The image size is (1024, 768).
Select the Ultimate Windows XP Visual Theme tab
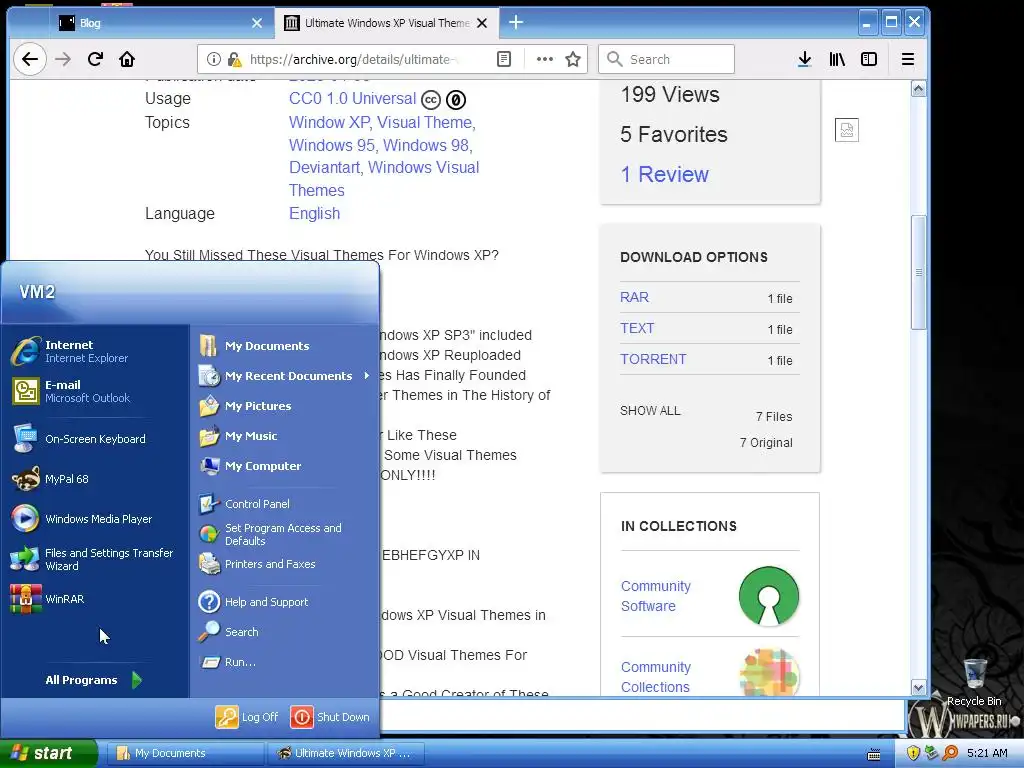[x=387, y=23]
